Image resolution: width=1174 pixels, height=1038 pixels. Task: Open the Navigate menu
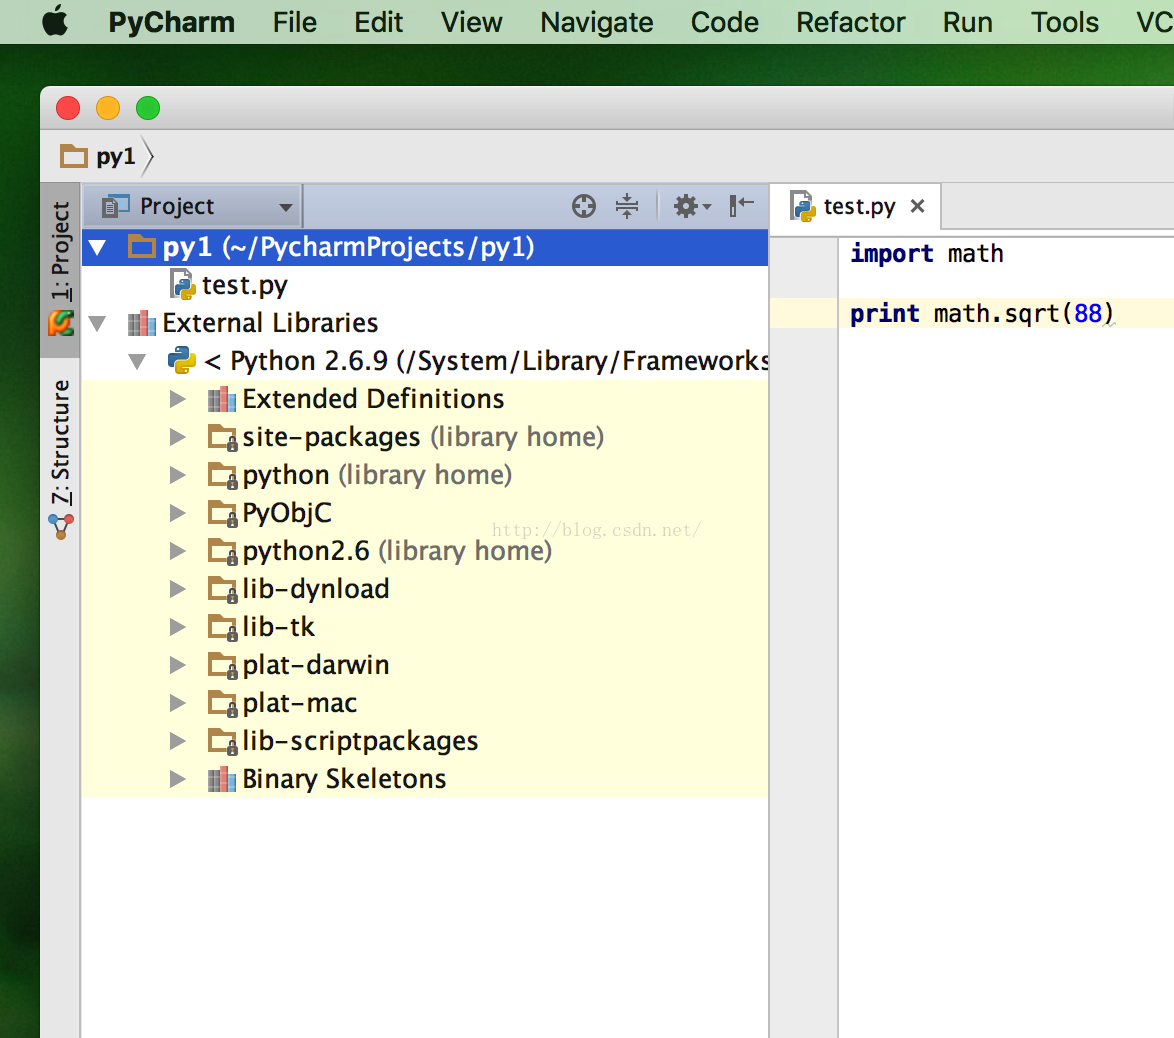597,22
